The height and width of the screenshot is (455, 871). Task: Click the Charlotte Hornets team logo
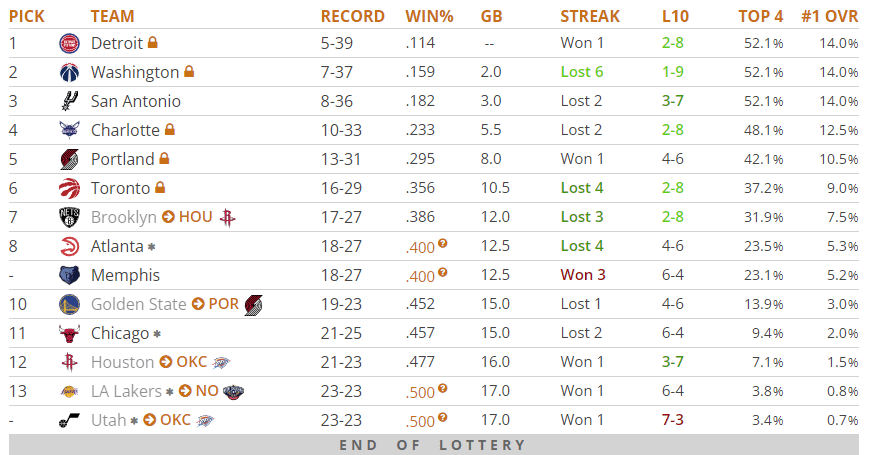click(68, 130)
